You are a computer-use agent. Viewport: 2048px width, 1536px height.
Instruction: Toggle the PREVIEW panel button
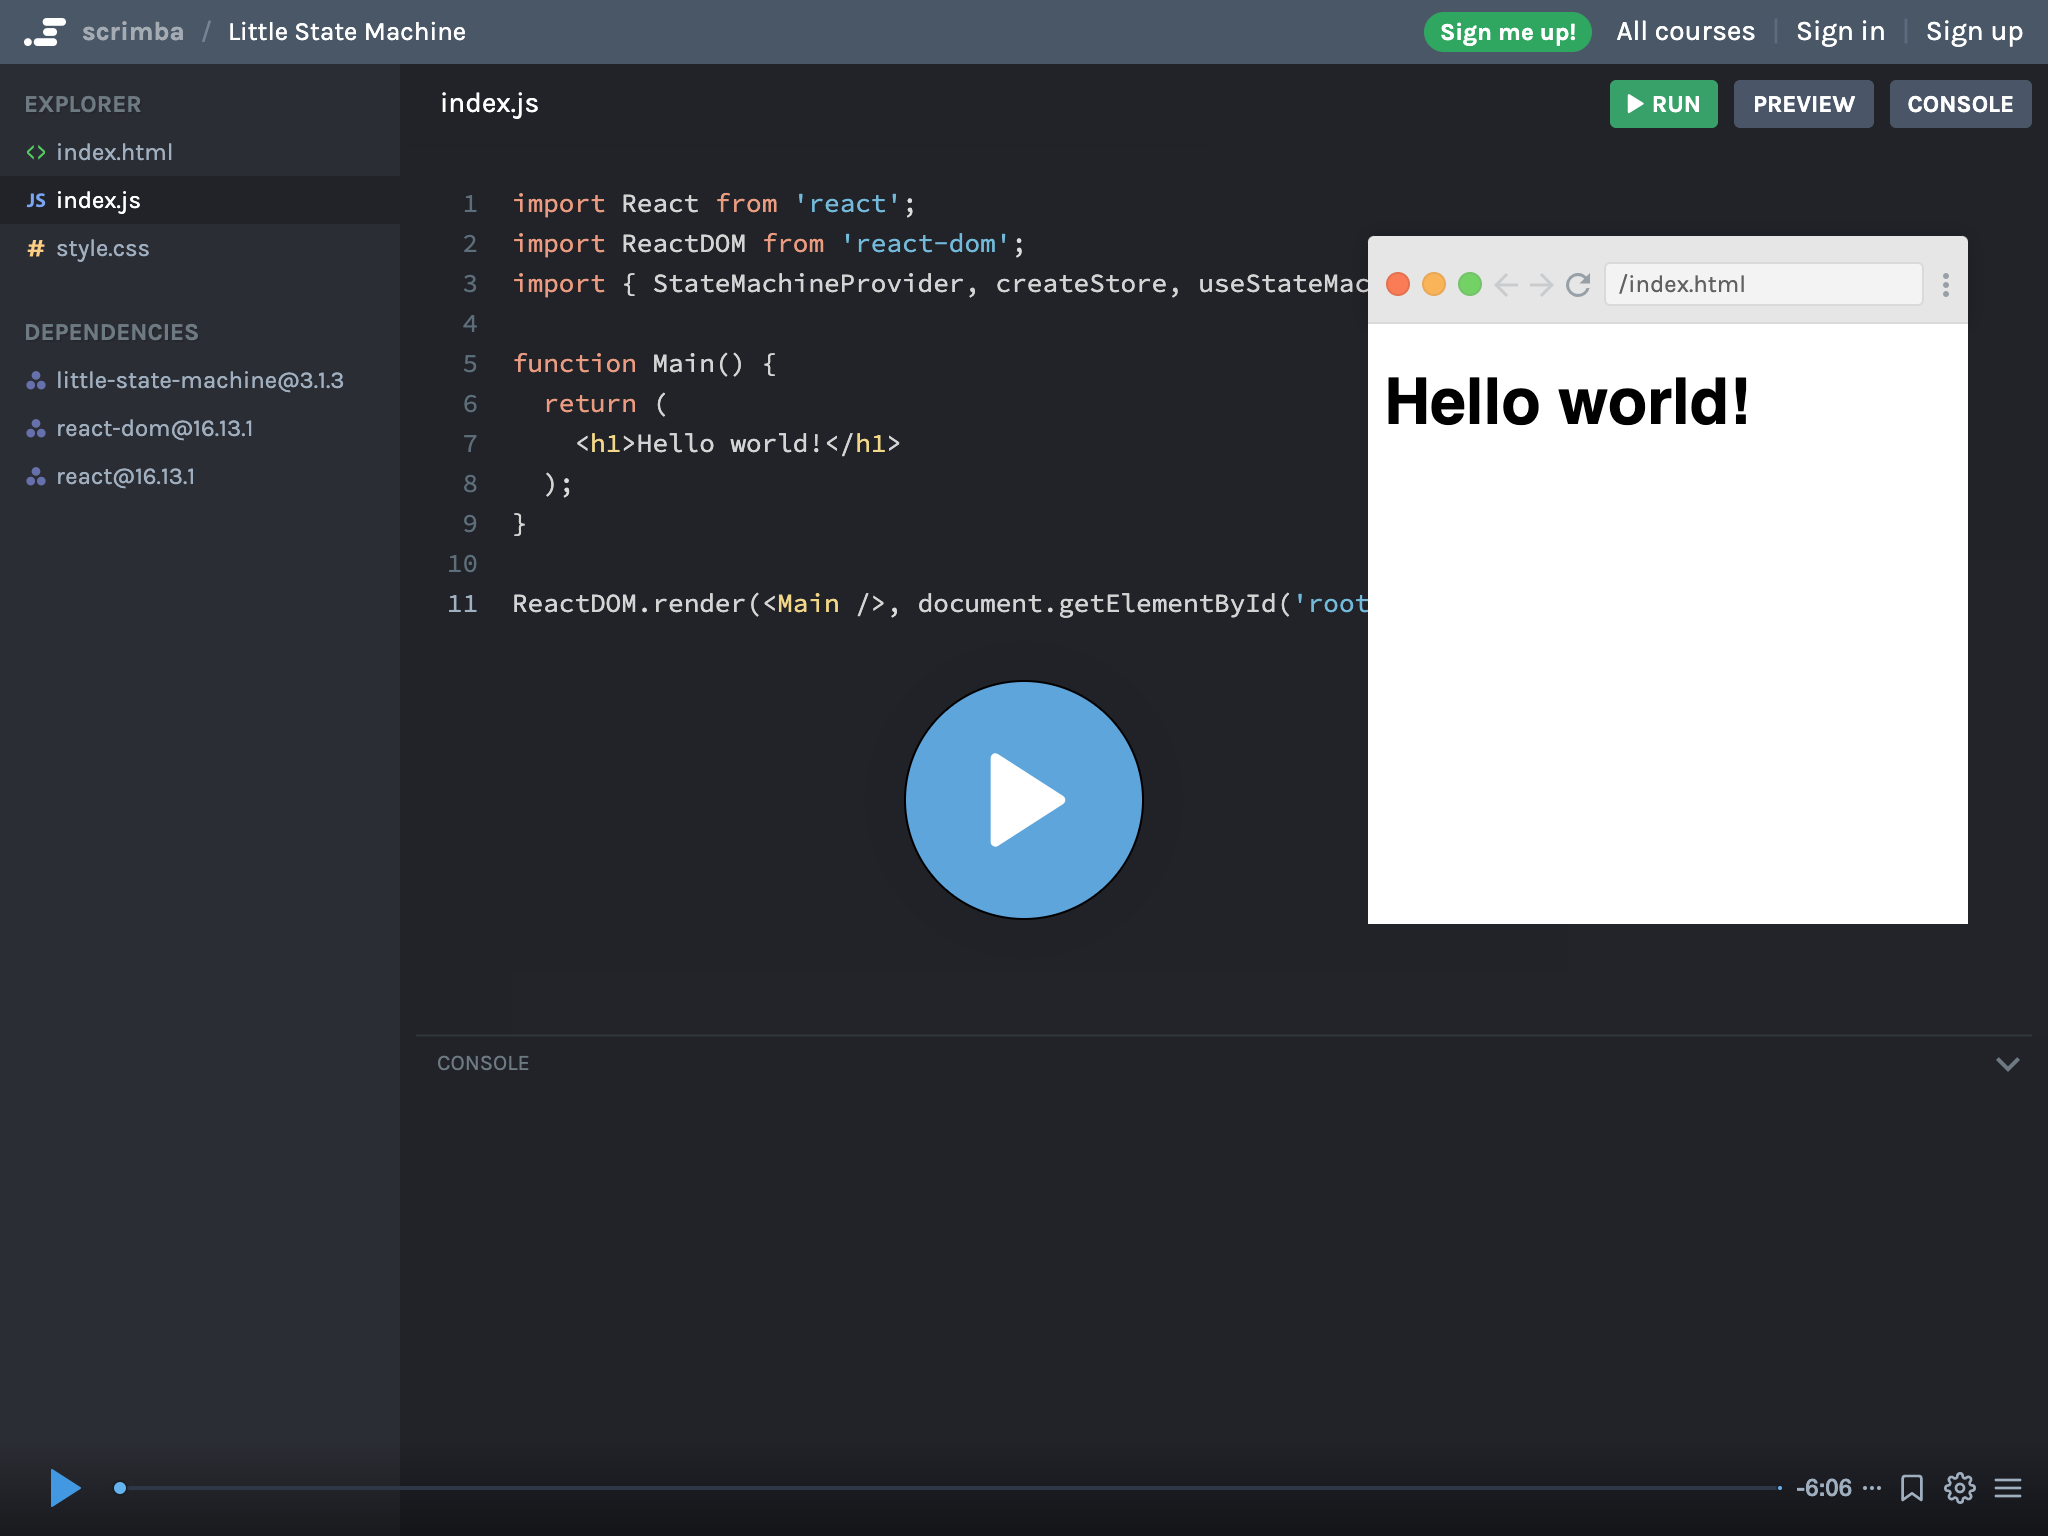click(1803, 104)
